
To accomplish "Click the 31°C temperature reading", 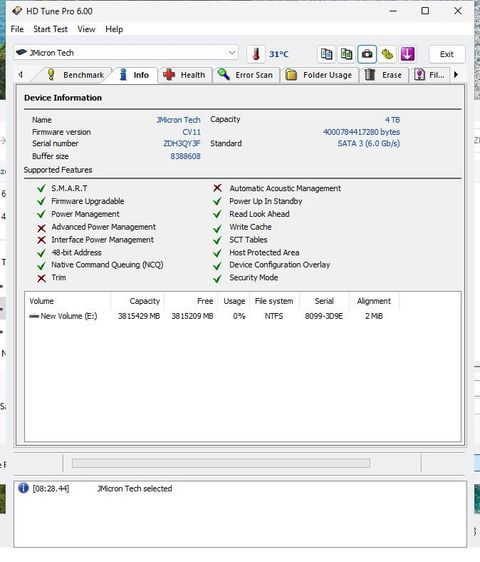I will 279,54.
